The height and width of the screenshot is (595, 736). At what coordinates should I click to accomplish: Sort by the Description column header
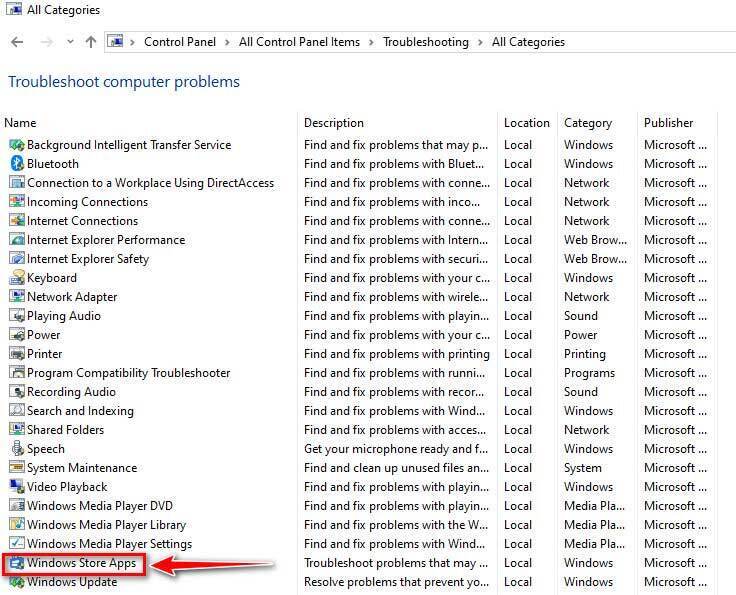[334, 123]
